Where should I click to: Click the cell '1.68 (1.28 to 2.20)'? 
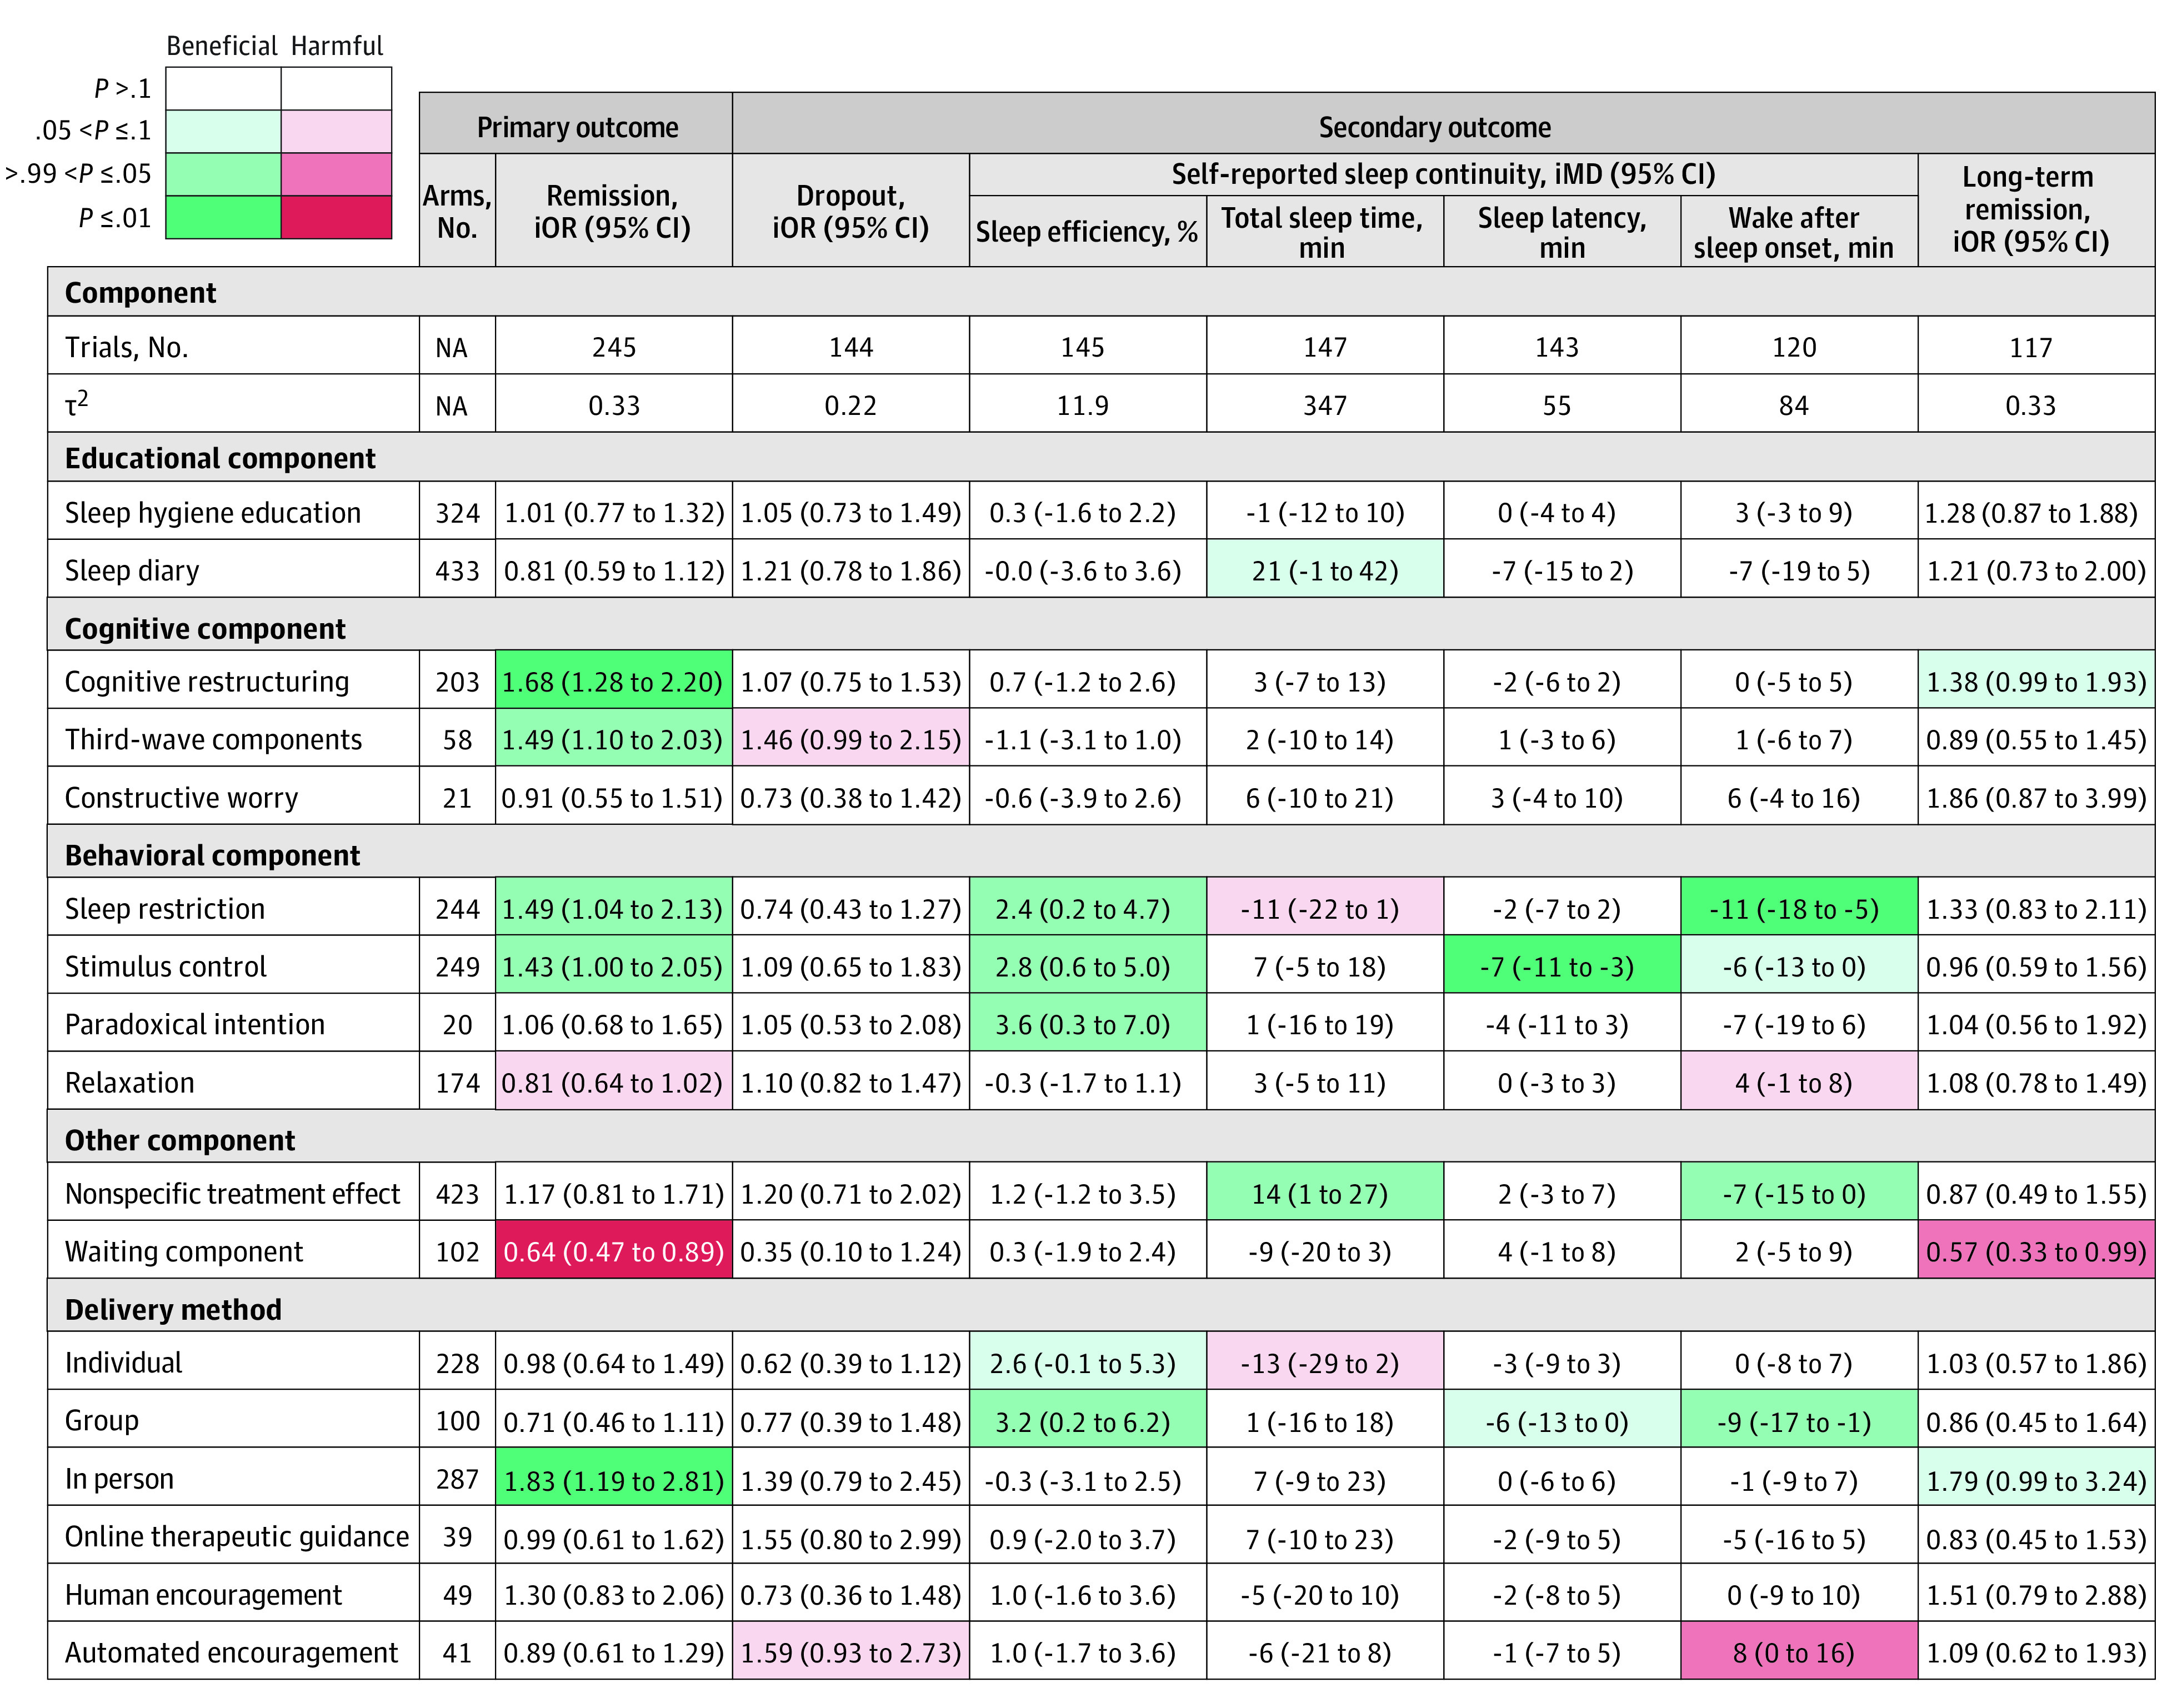[x=613, y=681]
